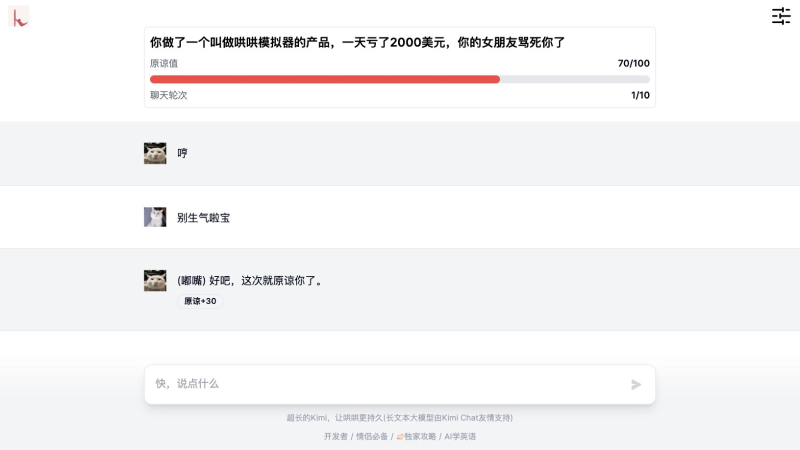Click the logo icon in top-left corner

click(x=19, y=16)
